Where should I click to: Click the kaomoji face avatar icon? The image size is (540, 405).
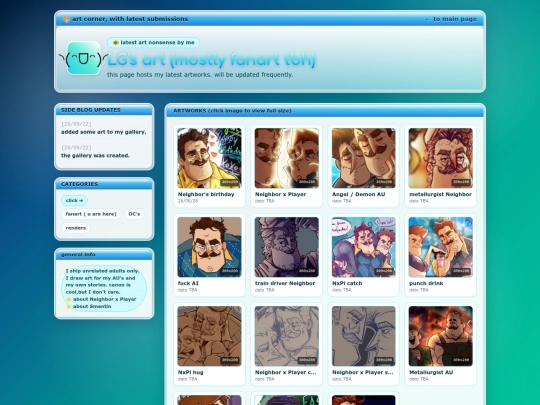pos(83,58)
